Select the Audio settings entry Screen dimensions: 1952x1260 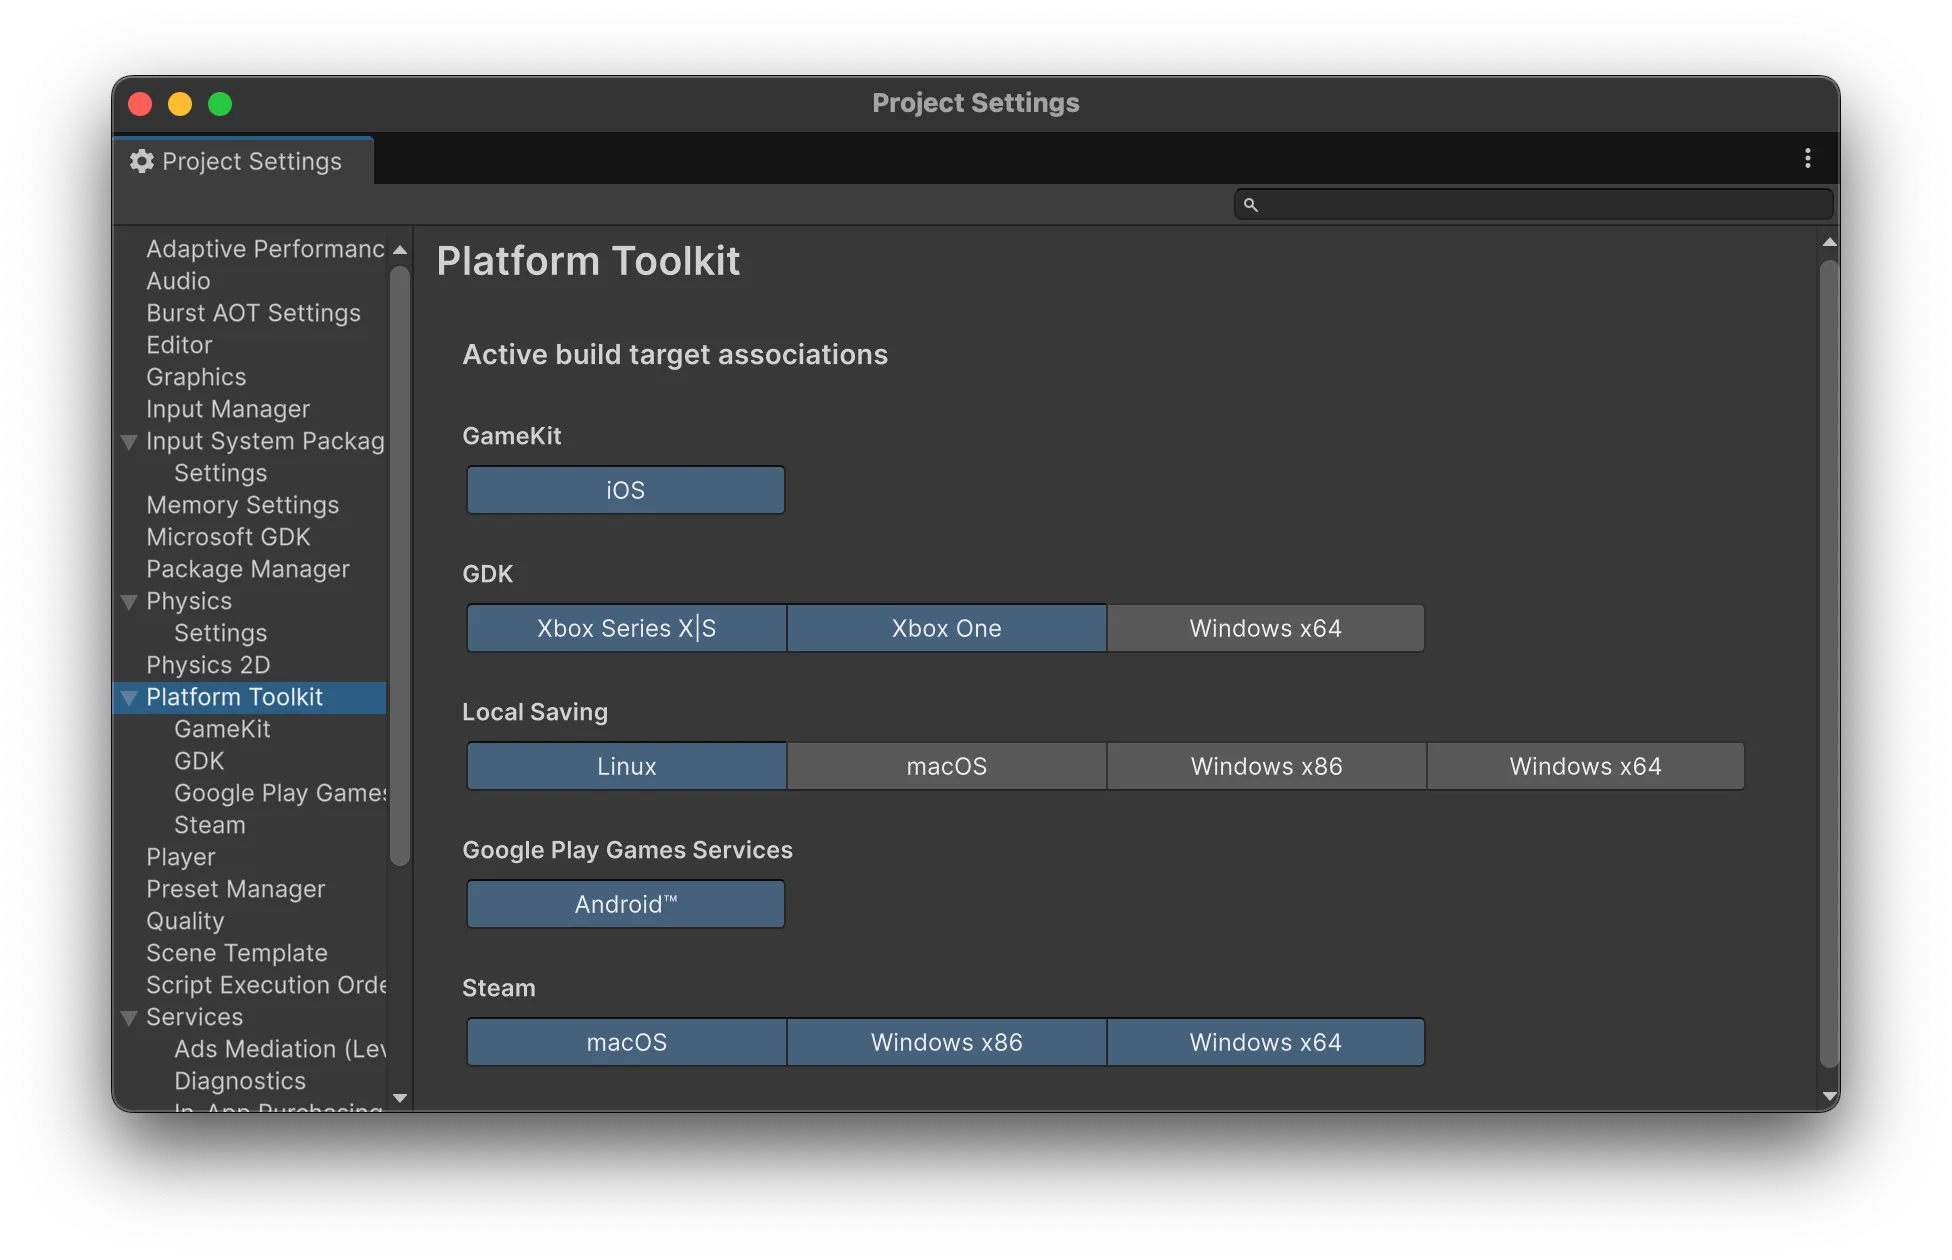(178, 281)
